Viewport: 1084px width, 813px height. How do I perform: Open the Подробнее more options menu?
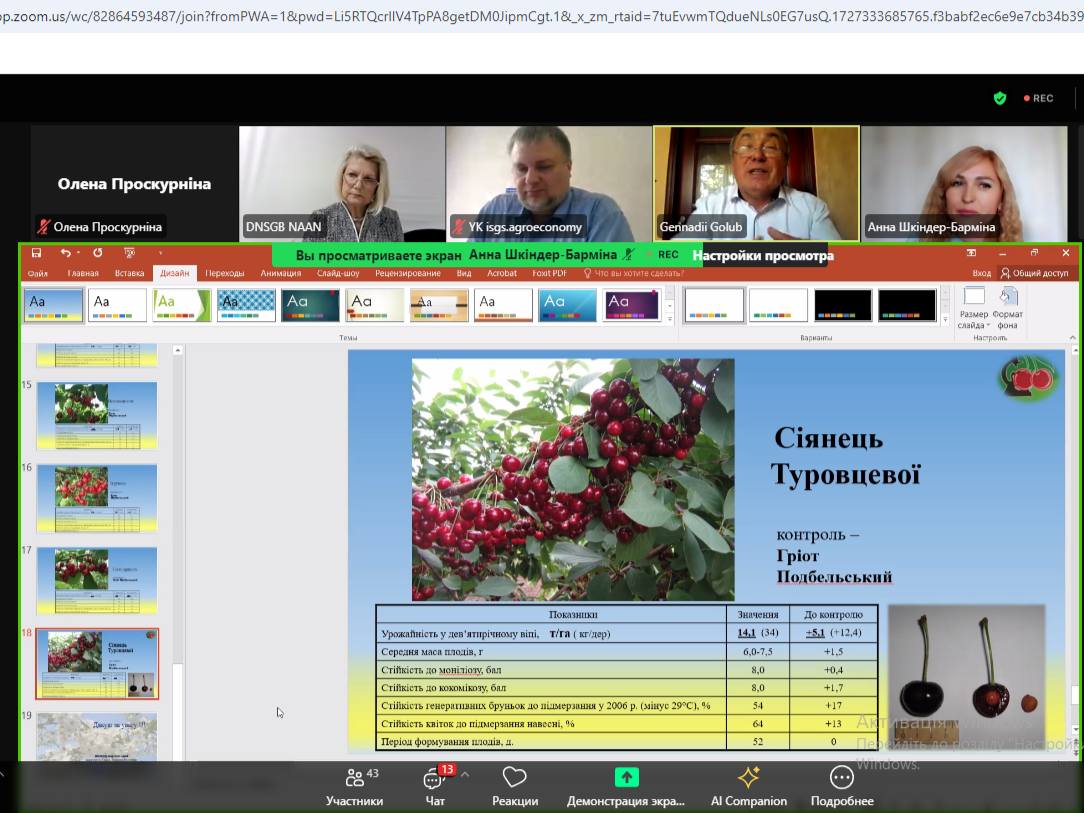tap(842, 787)
